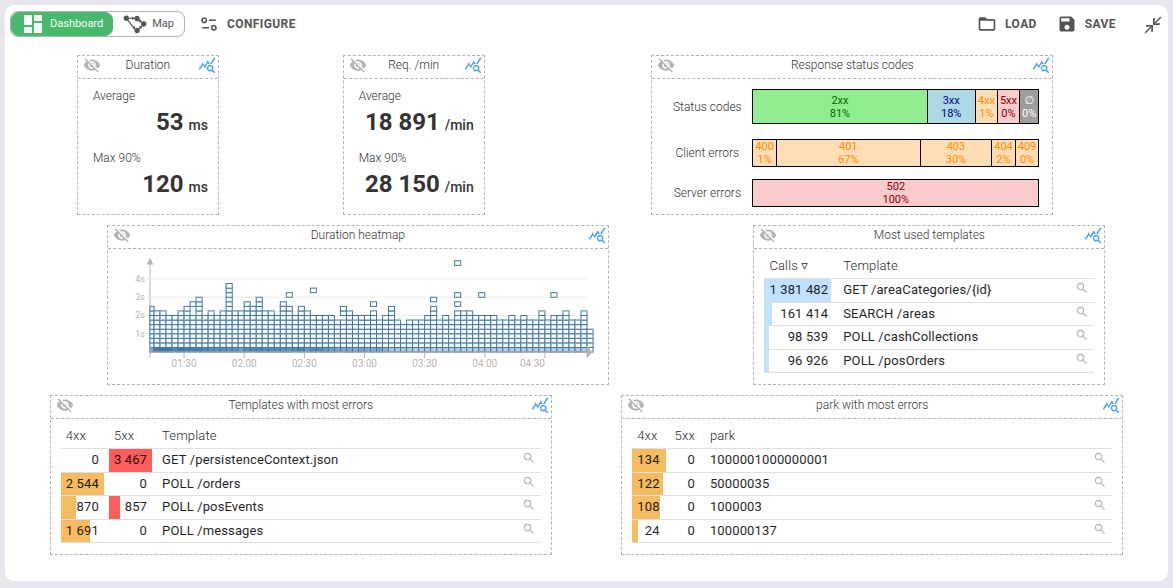Click the LOAD button

1005,23
